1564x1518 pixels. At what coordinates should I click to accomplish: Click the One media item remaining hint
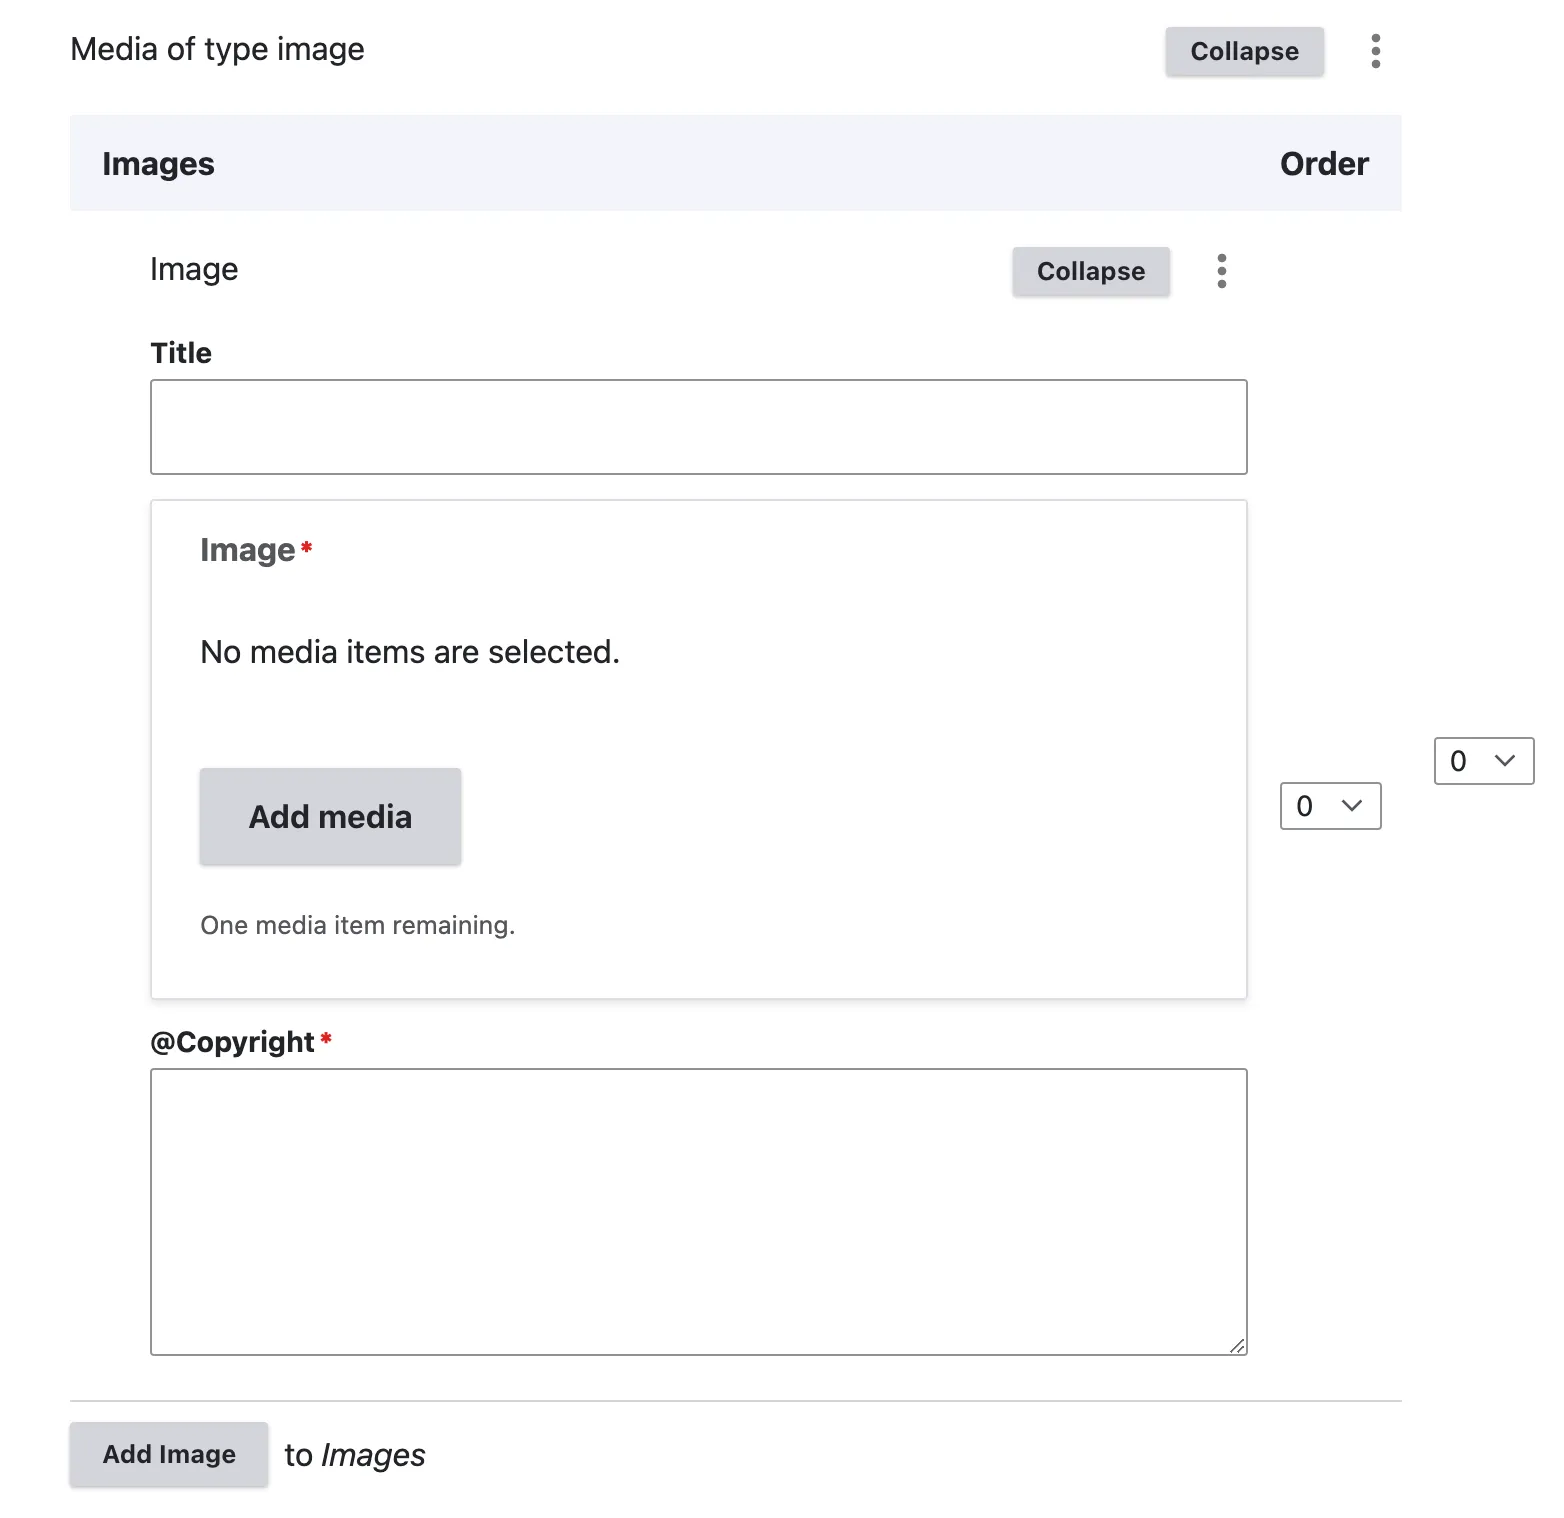(x=357, y=925)
